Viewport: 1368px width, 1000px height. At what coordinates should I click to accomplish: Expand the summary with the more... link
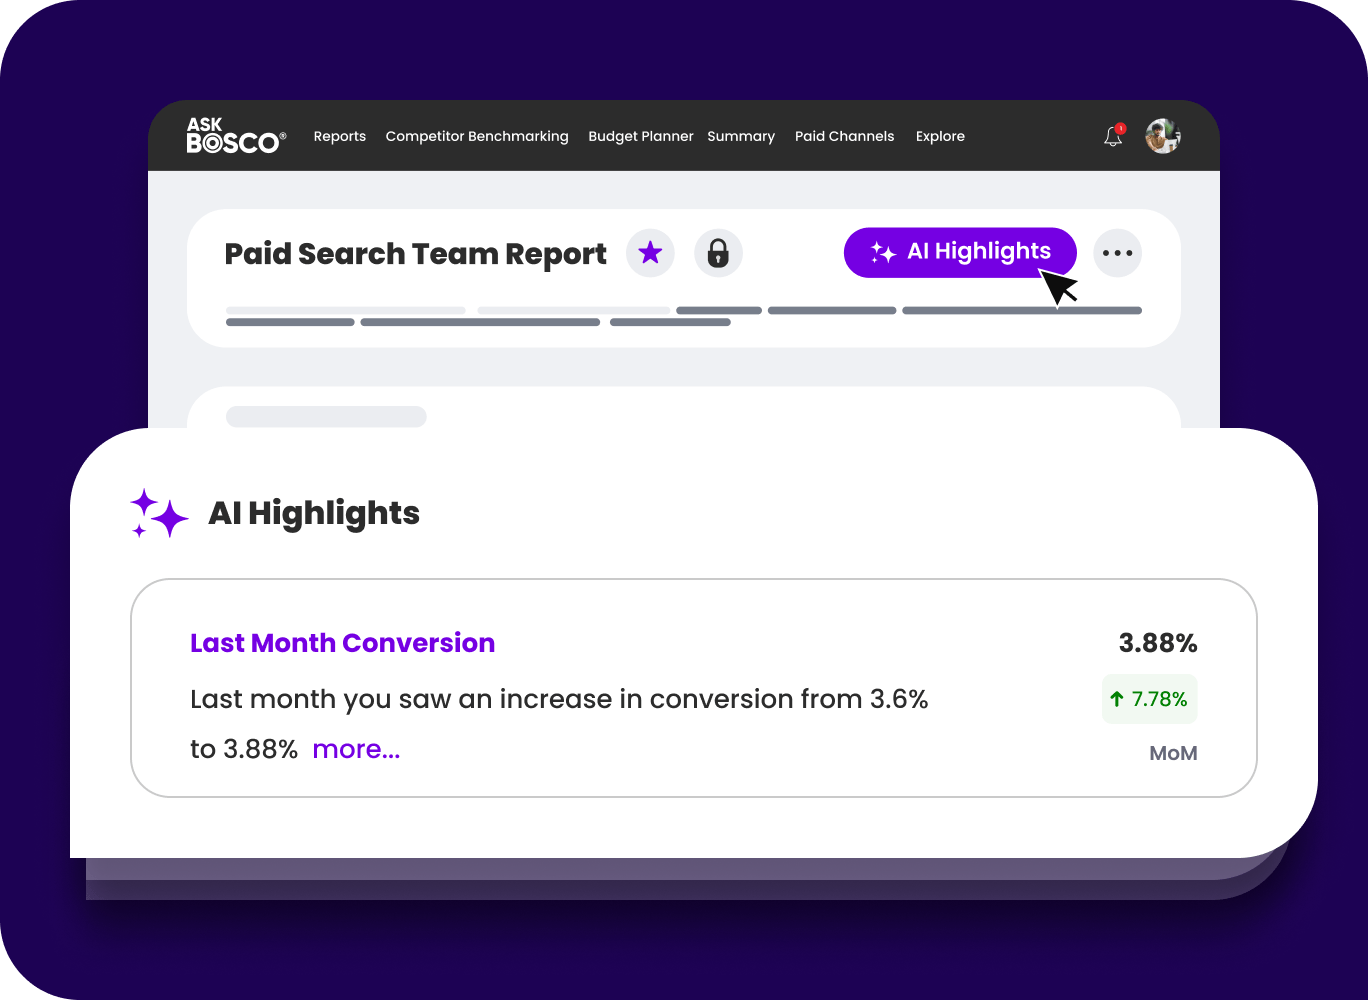point(356,749)
